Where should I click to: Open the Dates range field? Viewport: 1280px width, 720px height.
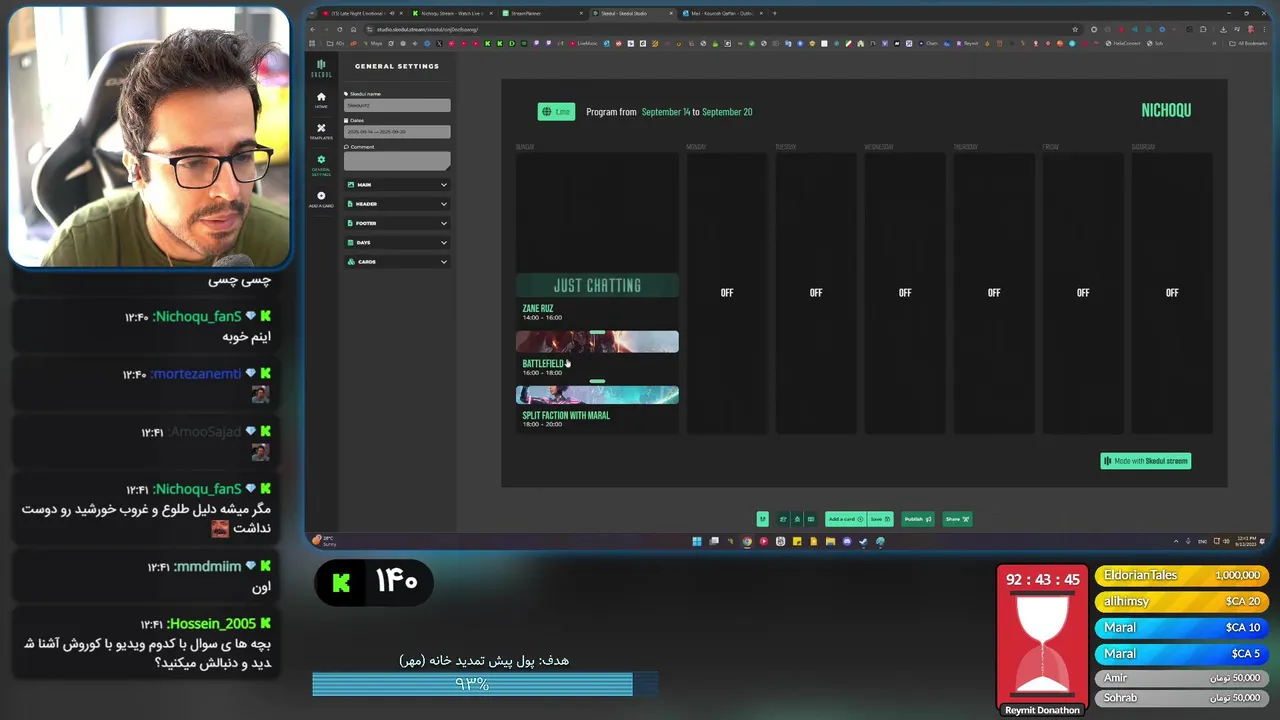[x=397, y=131]
